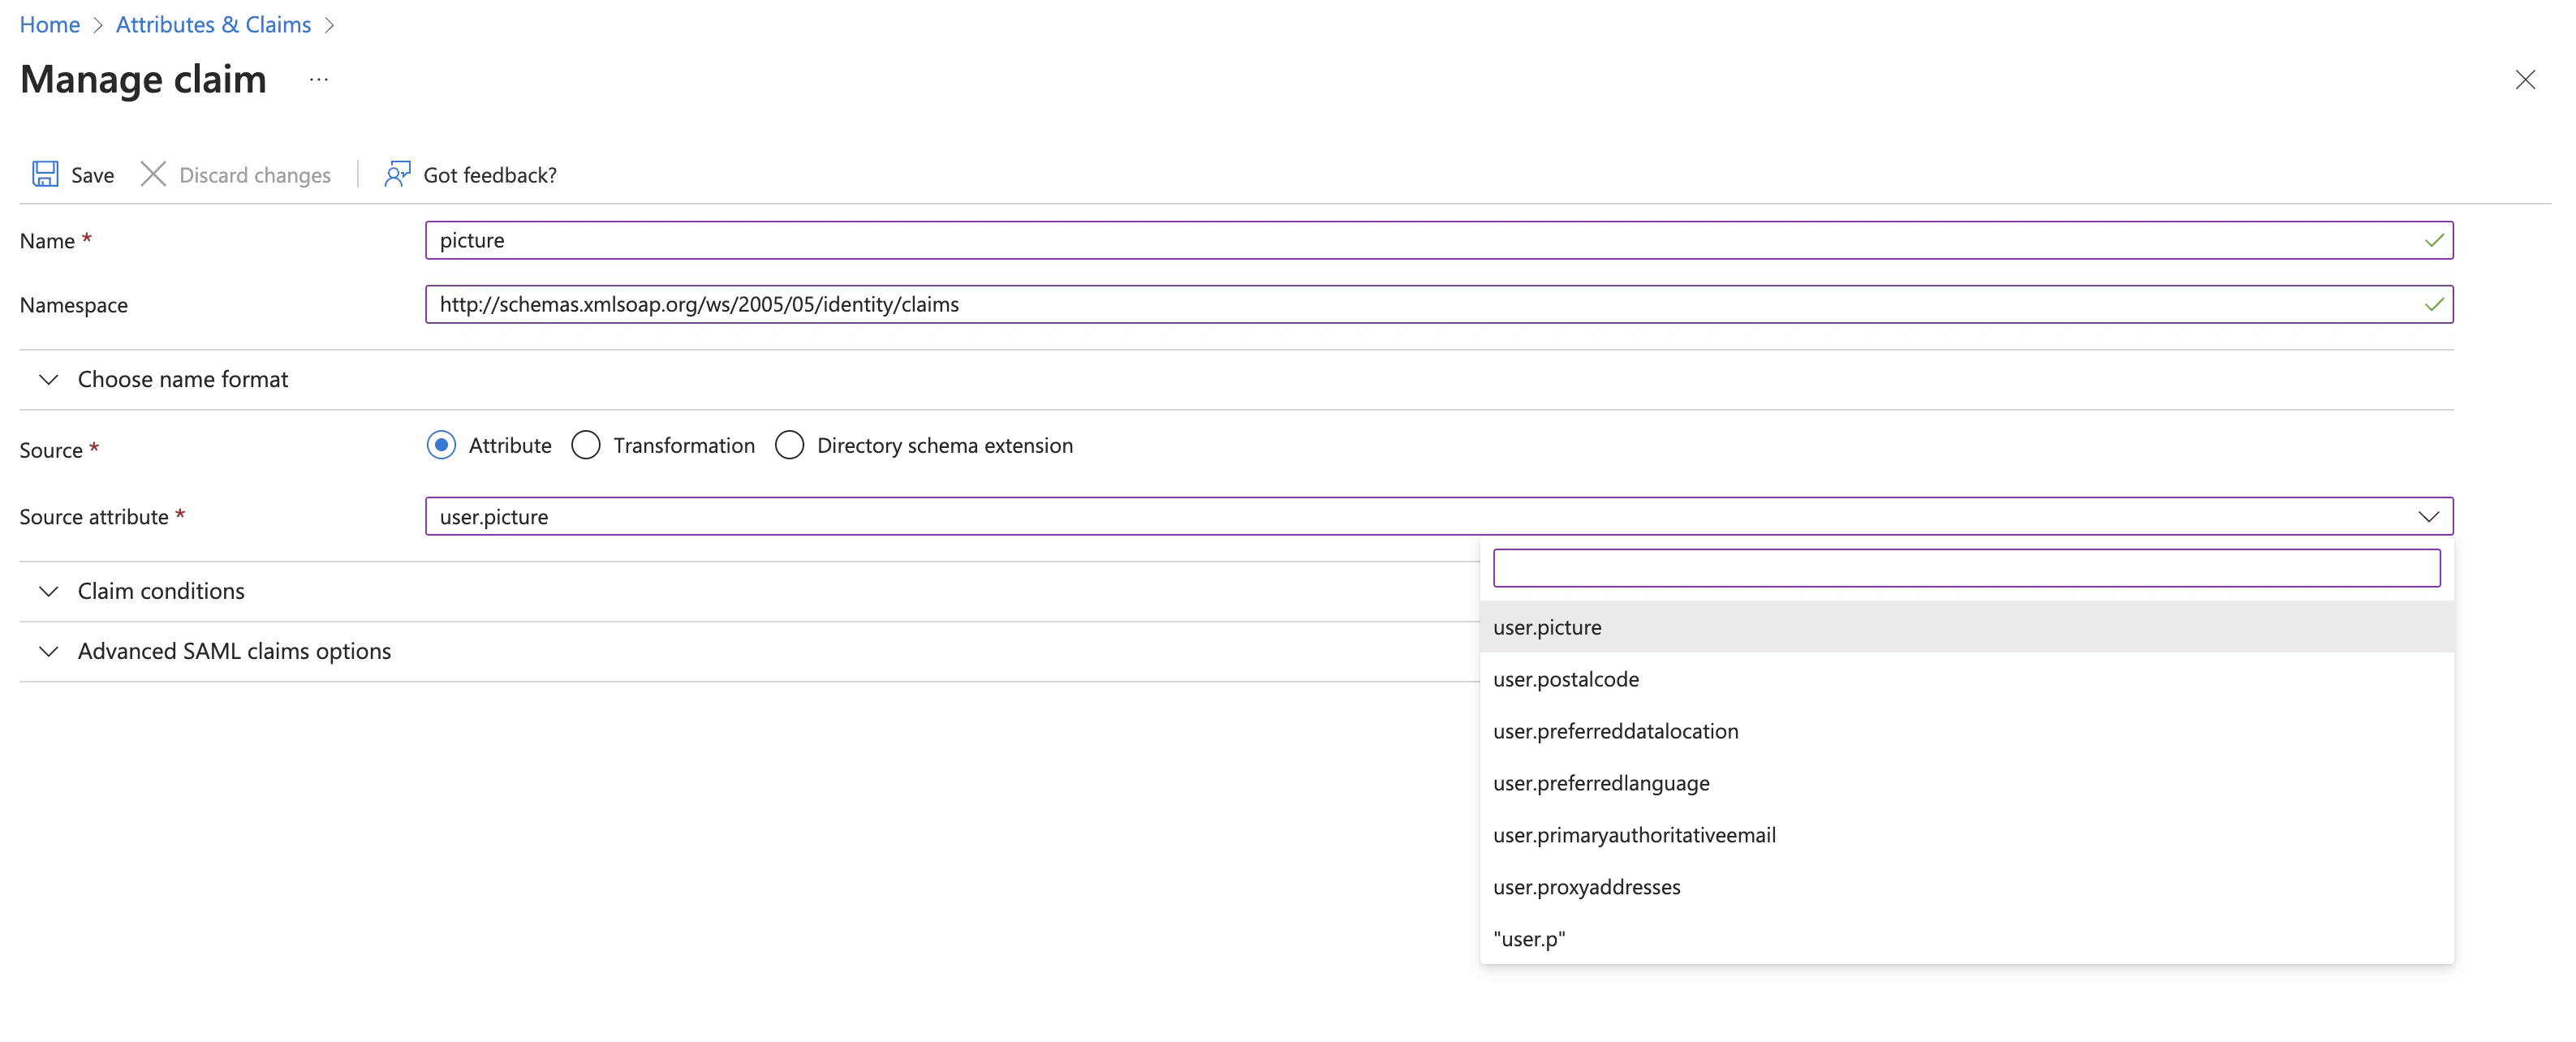Click the Got feedback person icon
This screenshot has height=1042, width=2576.
pyautogui.click(x=397, y=174)
